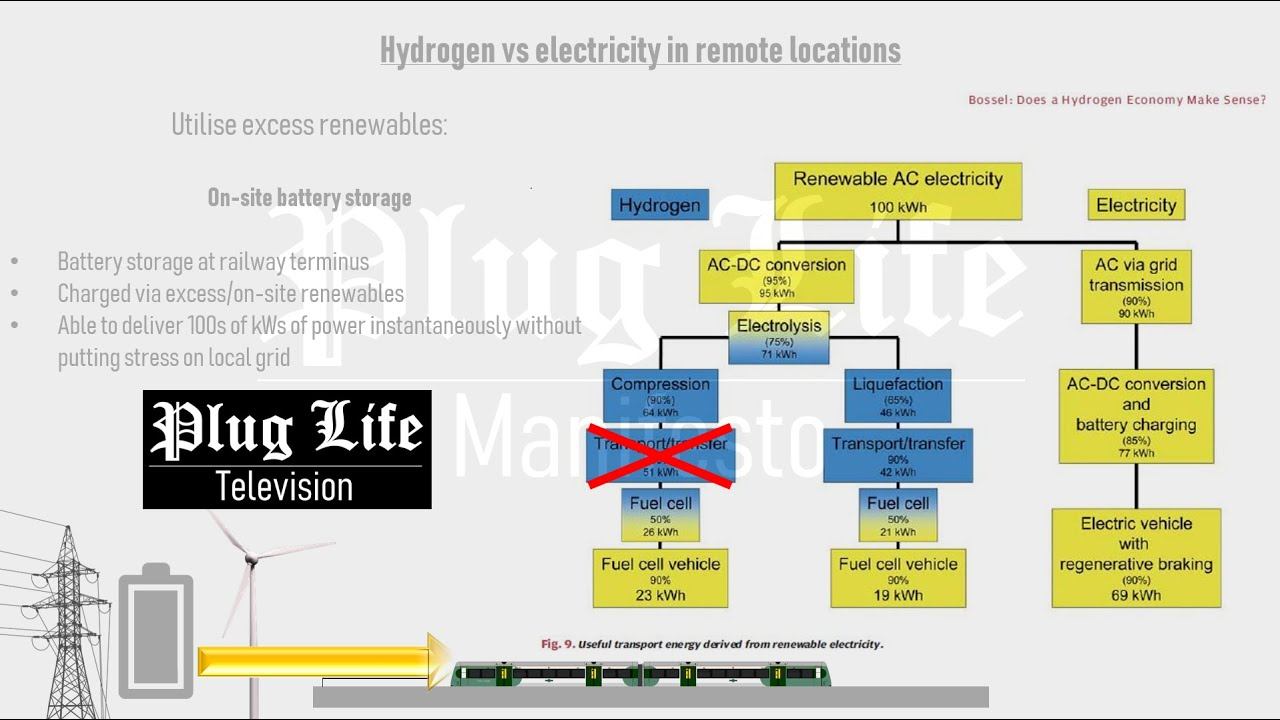Click the Electrolysis 75% box
The height and width of the screenshot is (720, 1280).
click(779, 338)
